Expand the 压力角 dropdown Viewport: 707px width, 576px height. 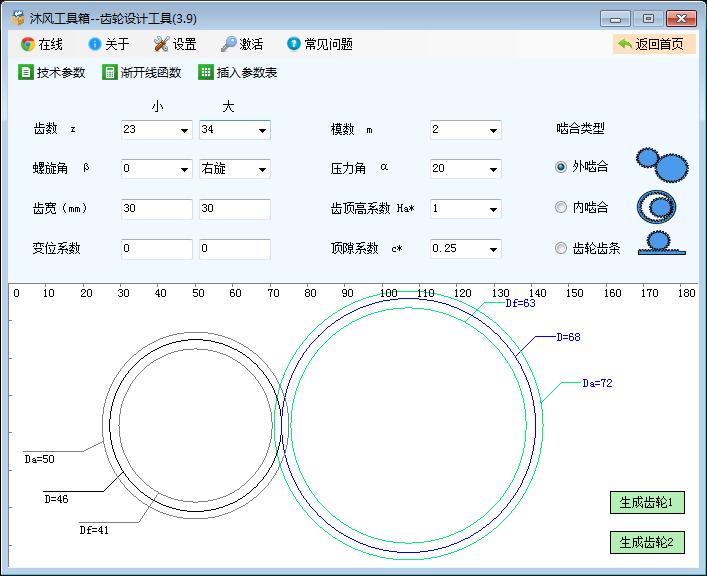pyautogui.click(x=493, y=169)
